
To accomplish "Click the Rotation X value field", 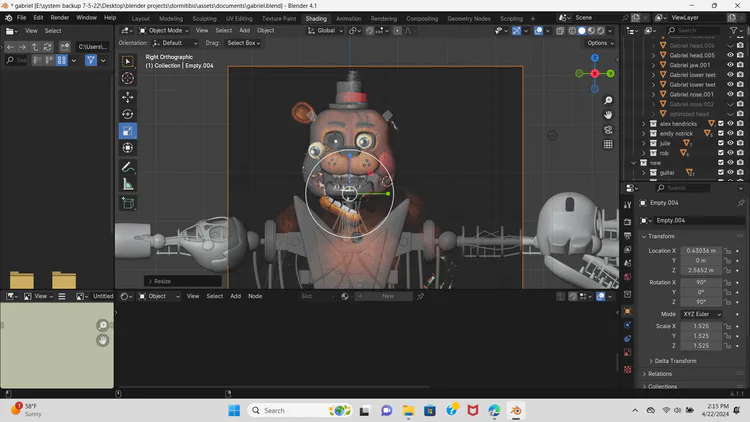I will 701,282.
